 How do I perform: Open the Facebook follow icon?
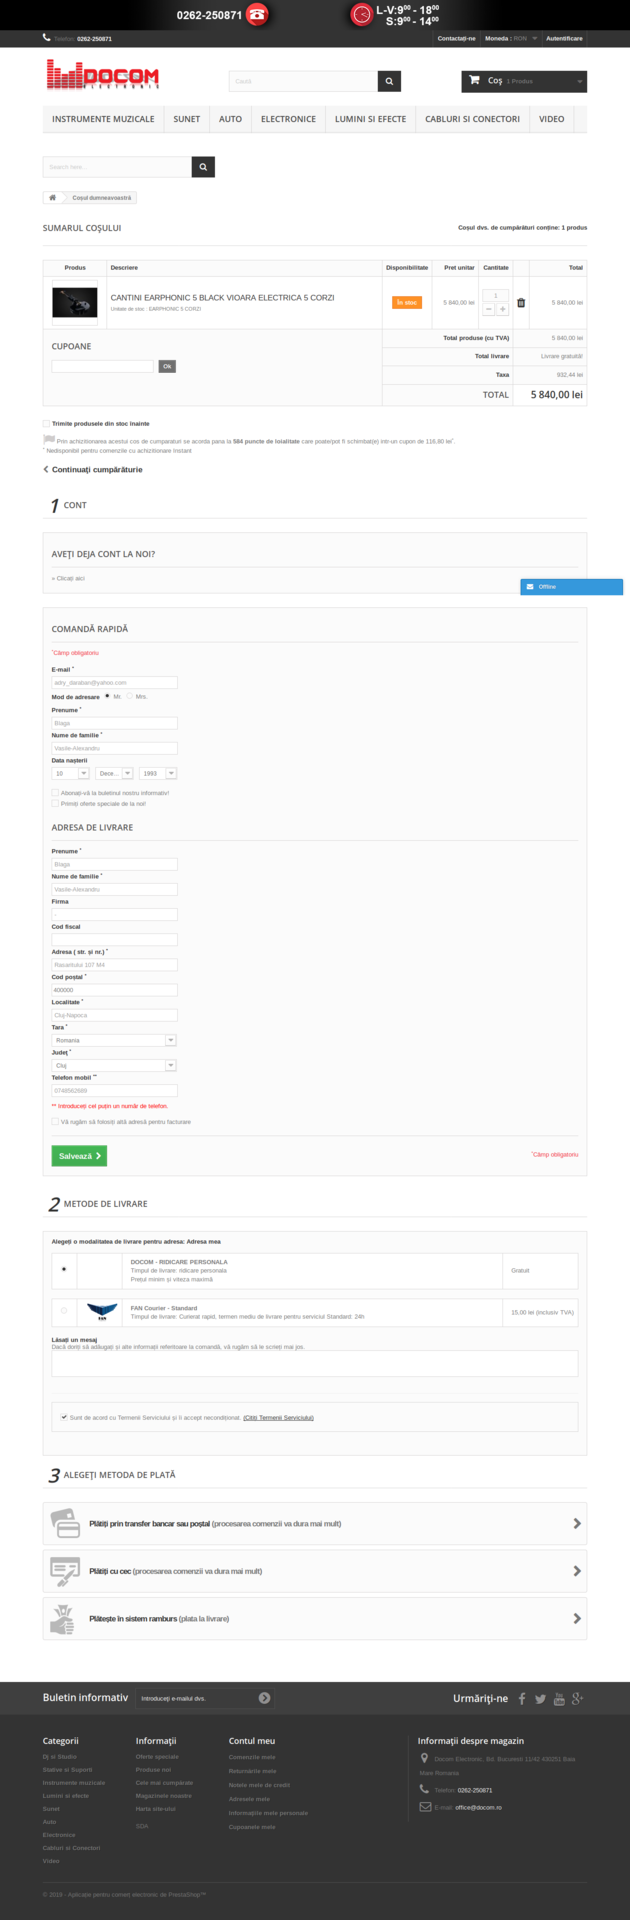[x=522, y=1698]
